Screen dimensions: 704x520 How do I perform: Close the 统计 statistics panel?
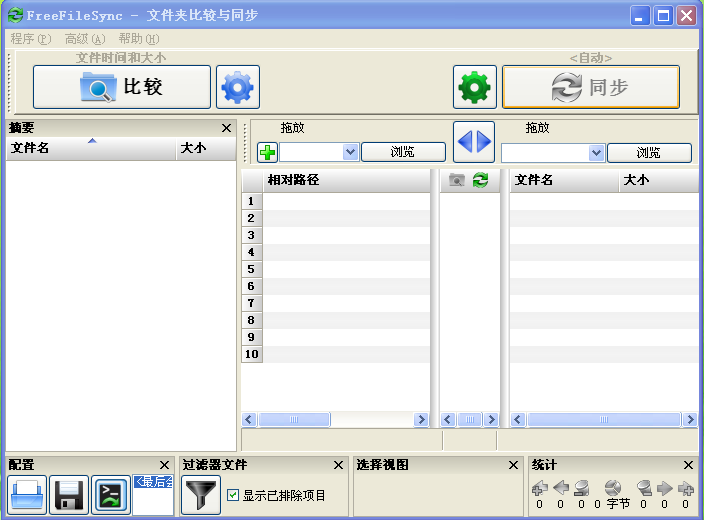pyautogui.click(x=688, y=465)
